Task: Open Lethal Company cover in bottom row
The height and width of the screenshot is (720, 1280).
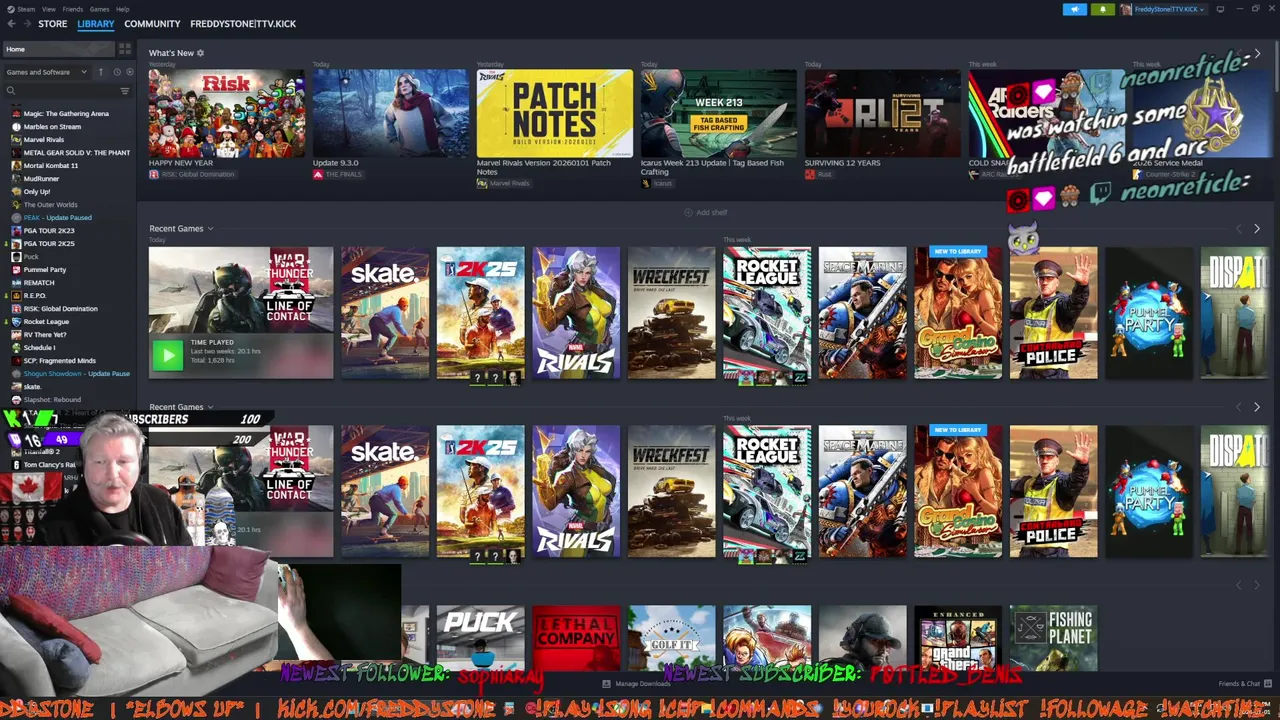Action: coord(576,638)
